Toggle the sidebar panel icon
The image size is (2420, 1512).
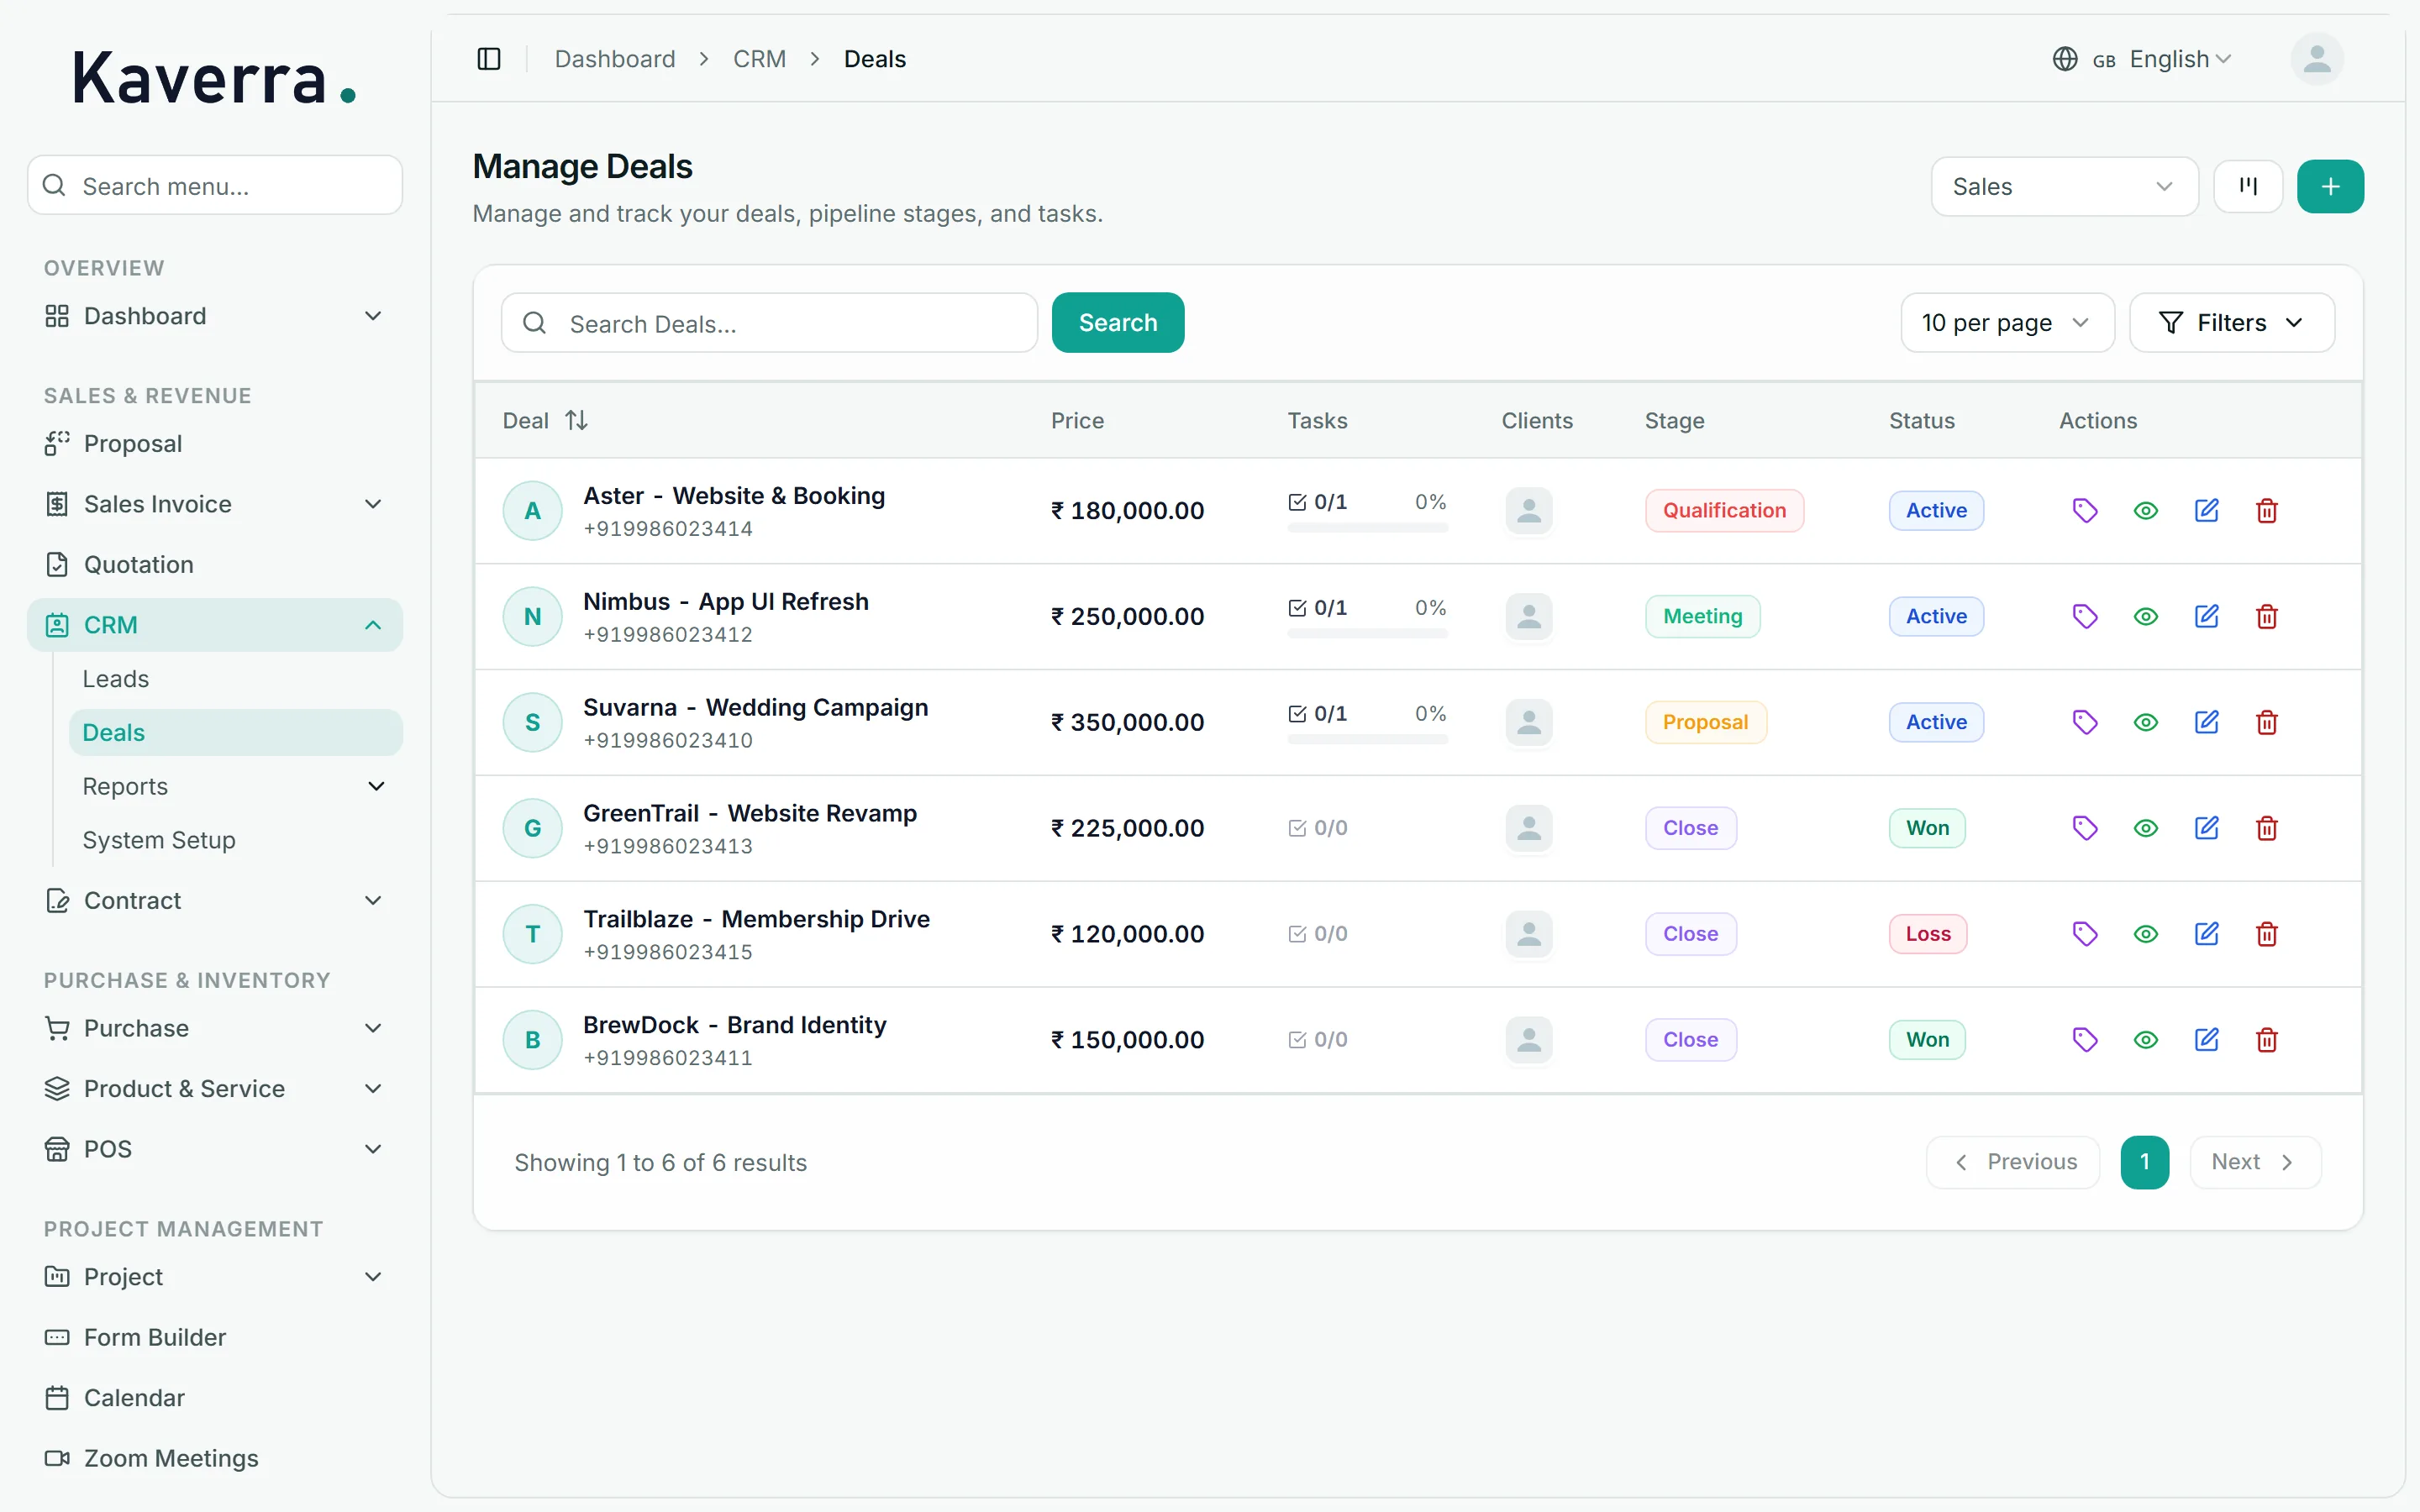coord(489,59)
